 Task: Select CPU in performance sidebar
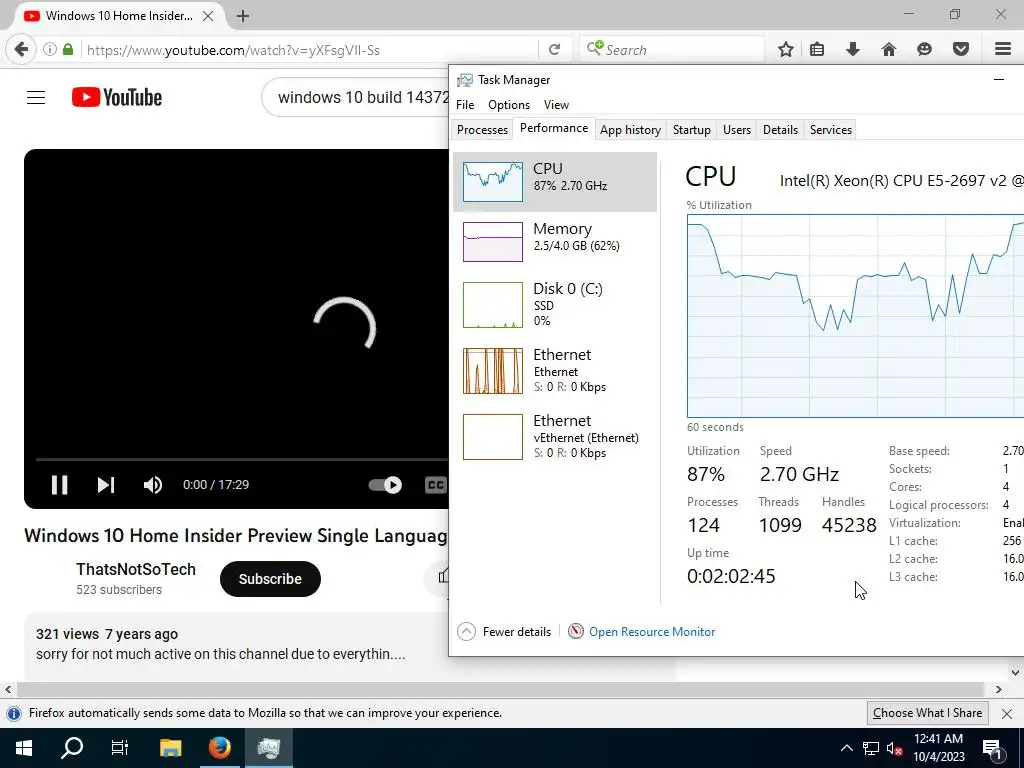pos(555,182)
